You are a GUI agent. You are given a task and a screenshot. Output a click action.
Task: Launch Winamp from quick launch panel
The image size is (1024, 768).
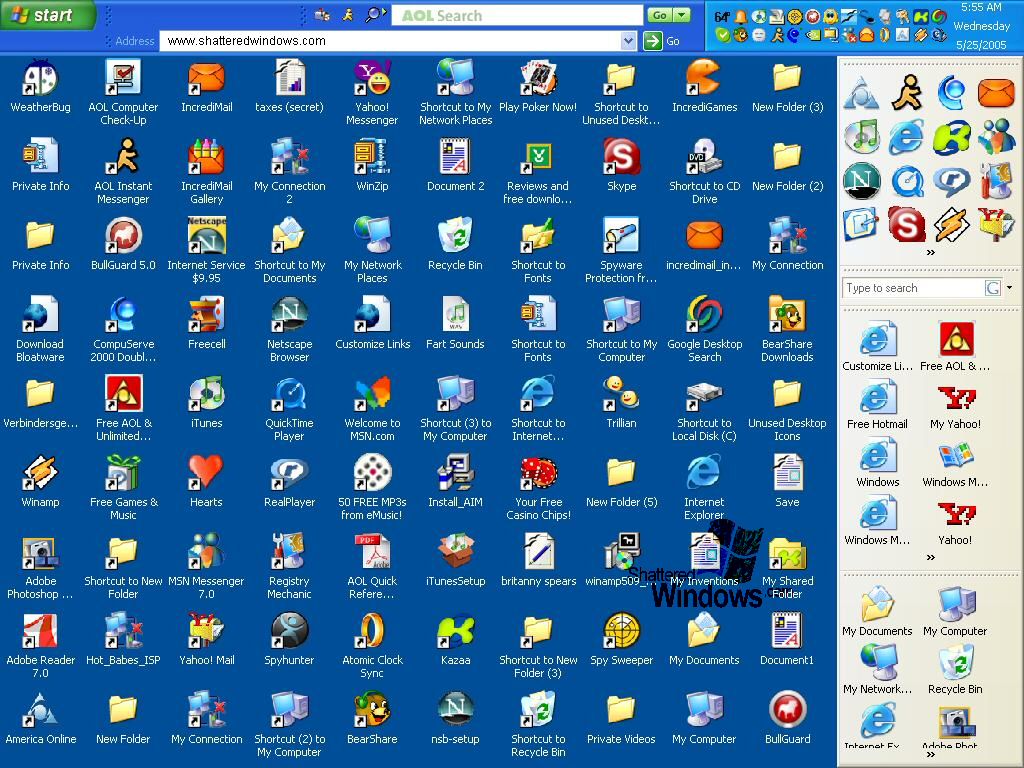(952, 224)
